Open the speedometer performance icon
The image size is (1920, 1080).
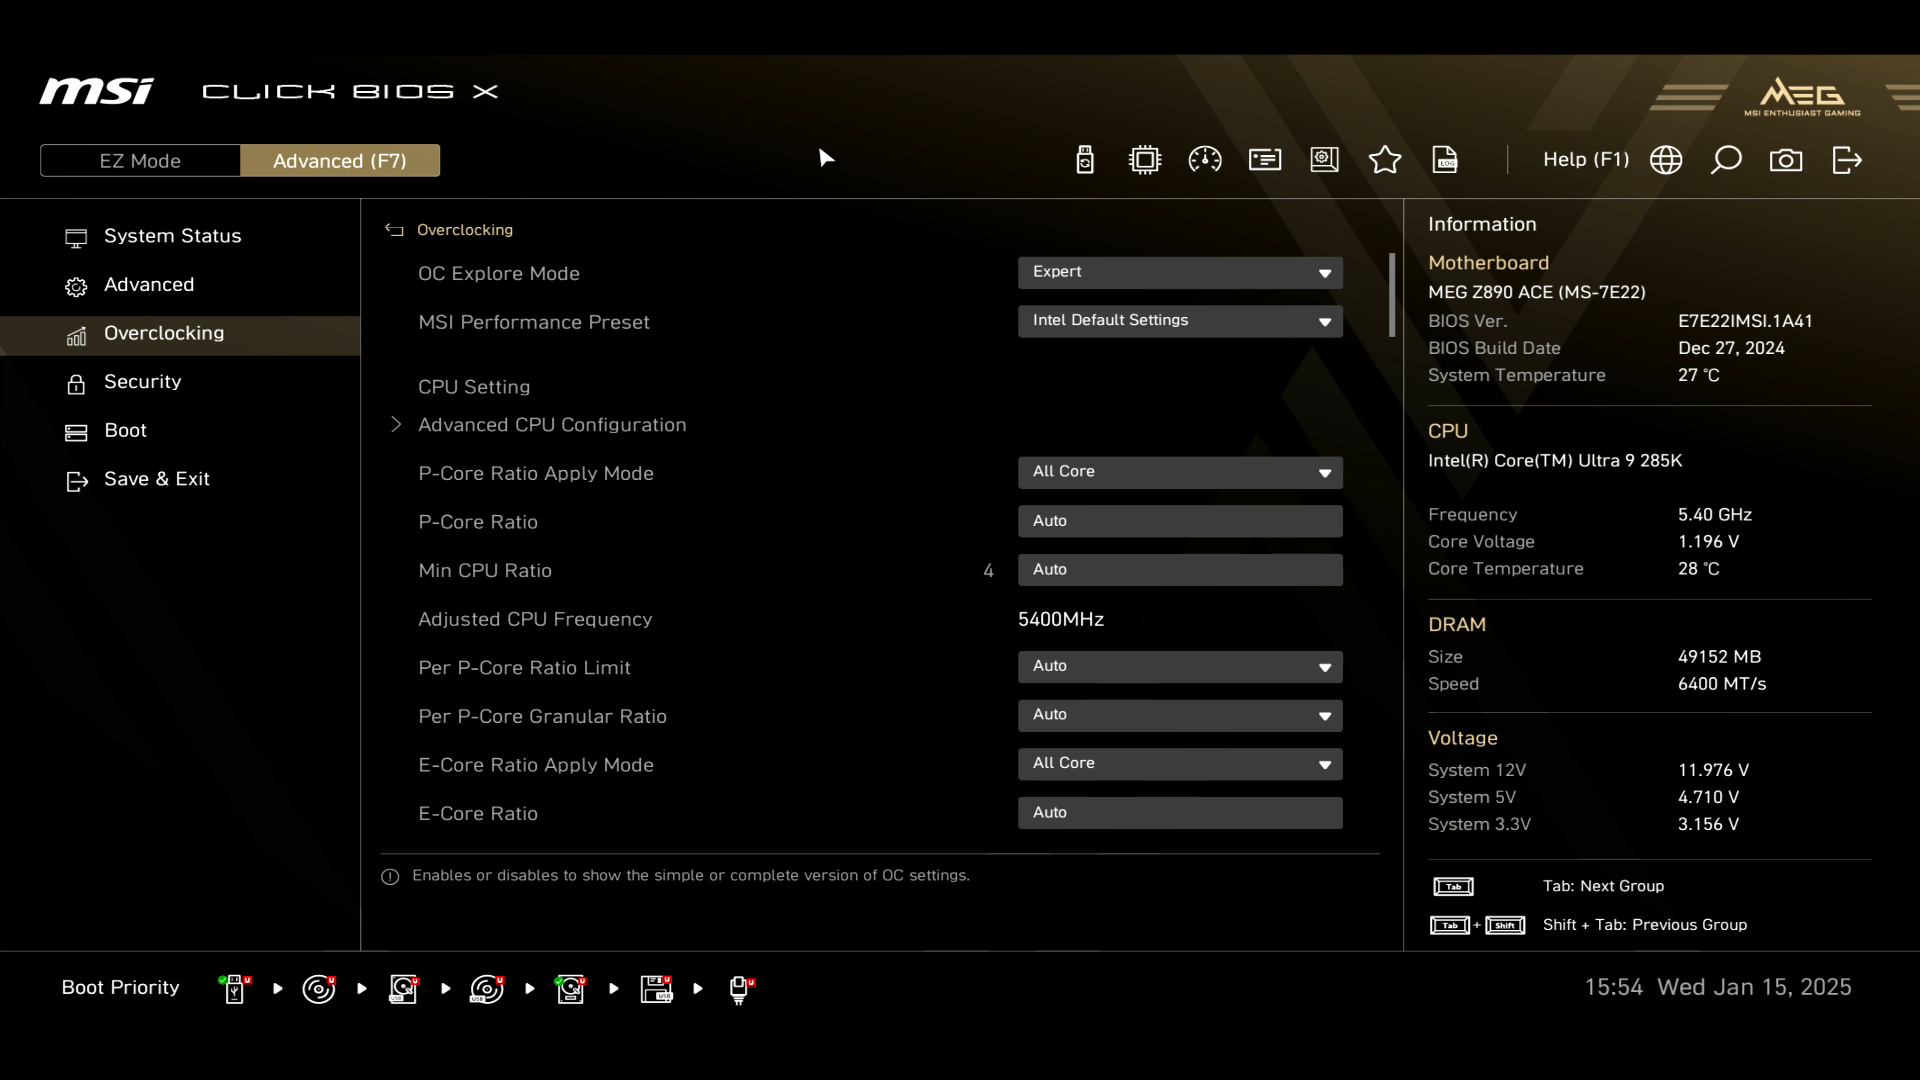click(x=1204, y=160)
